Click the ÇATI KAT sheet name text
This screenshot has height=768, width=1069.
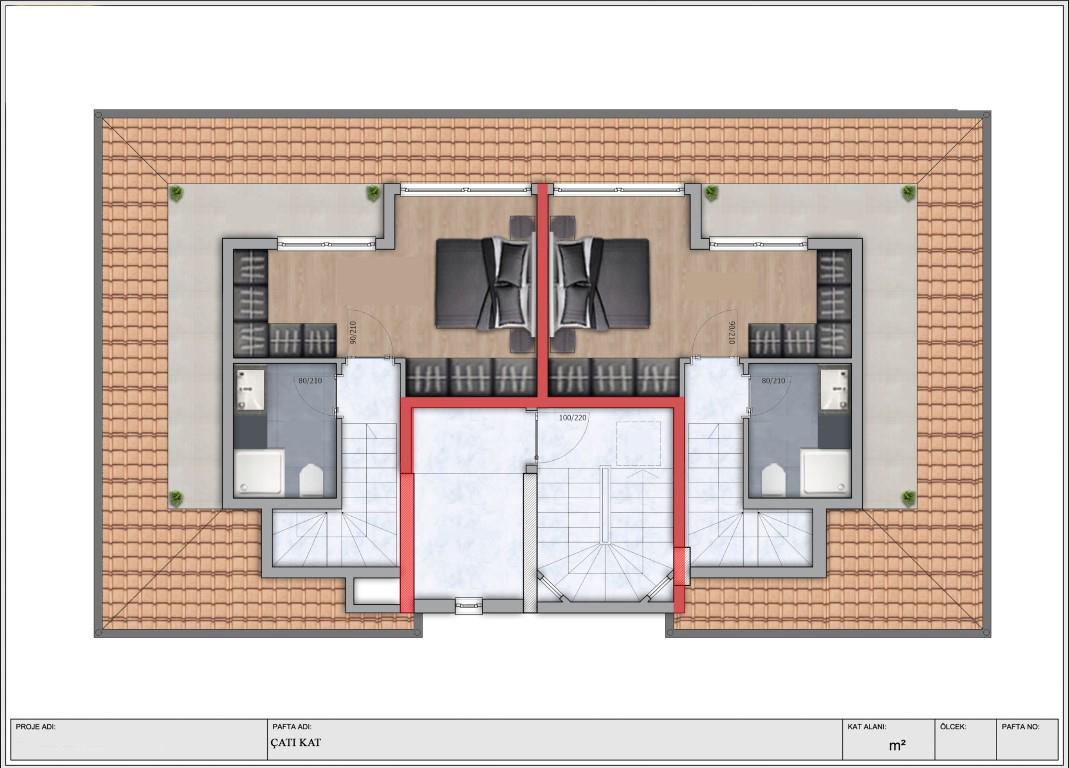[x=296, y=743]
